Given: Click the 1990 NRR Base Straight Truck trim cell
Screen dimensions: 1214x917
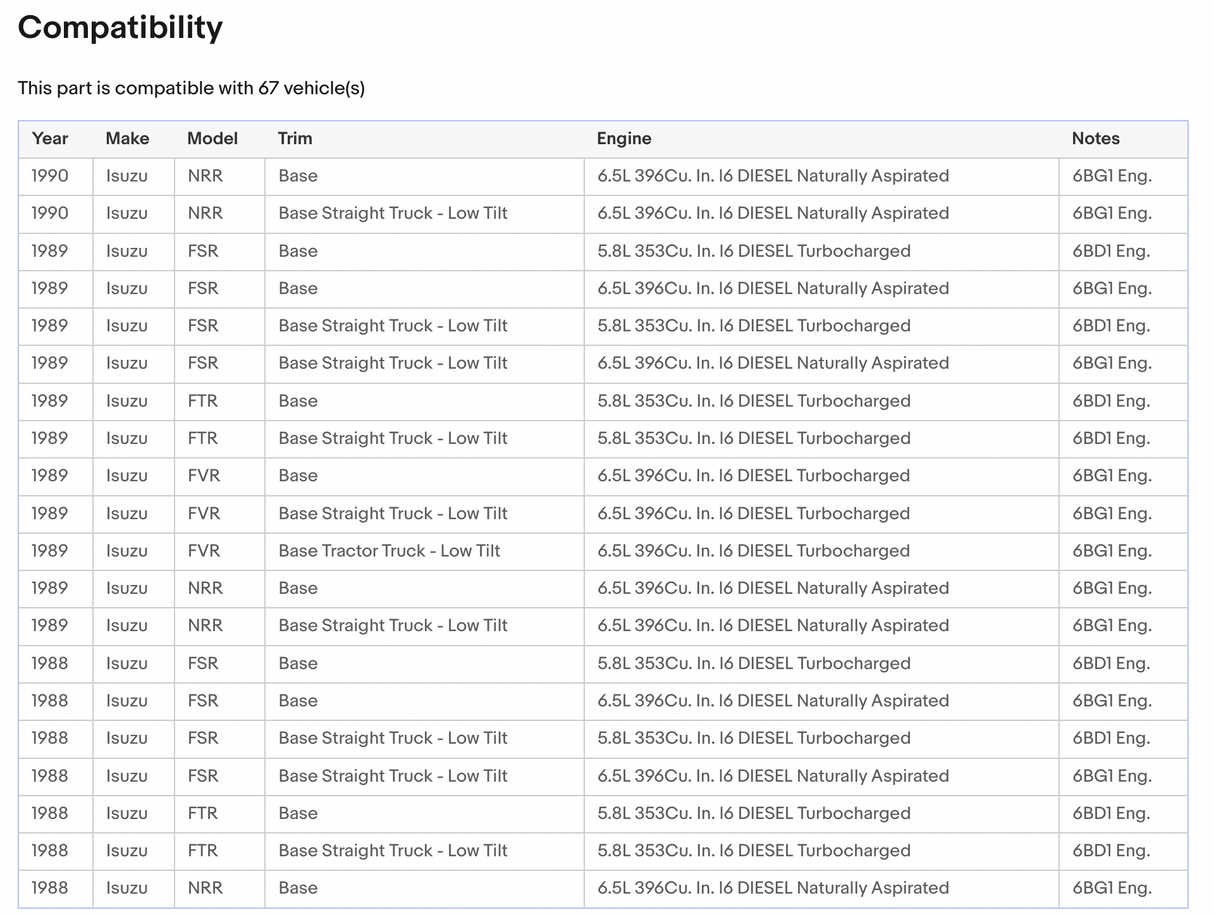Looking at the screenshot, I should (393, 213).
